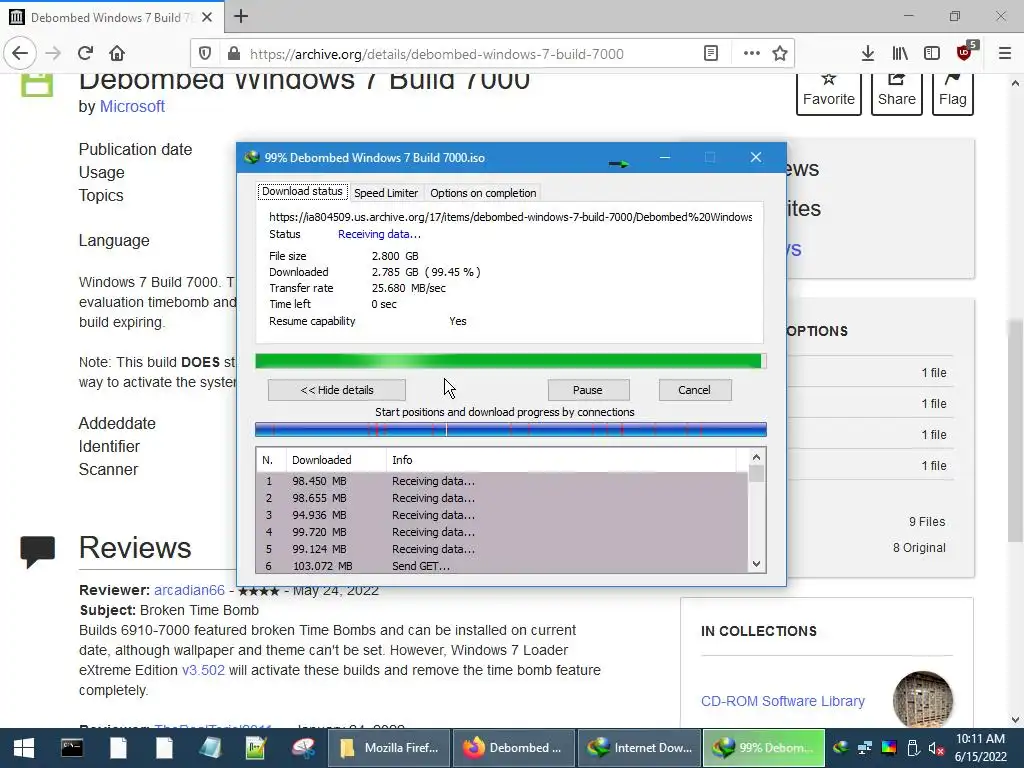Select connection row 5 with 99.124 MB
Viewport: 1024px width, 768px height.
click(502, 549)
